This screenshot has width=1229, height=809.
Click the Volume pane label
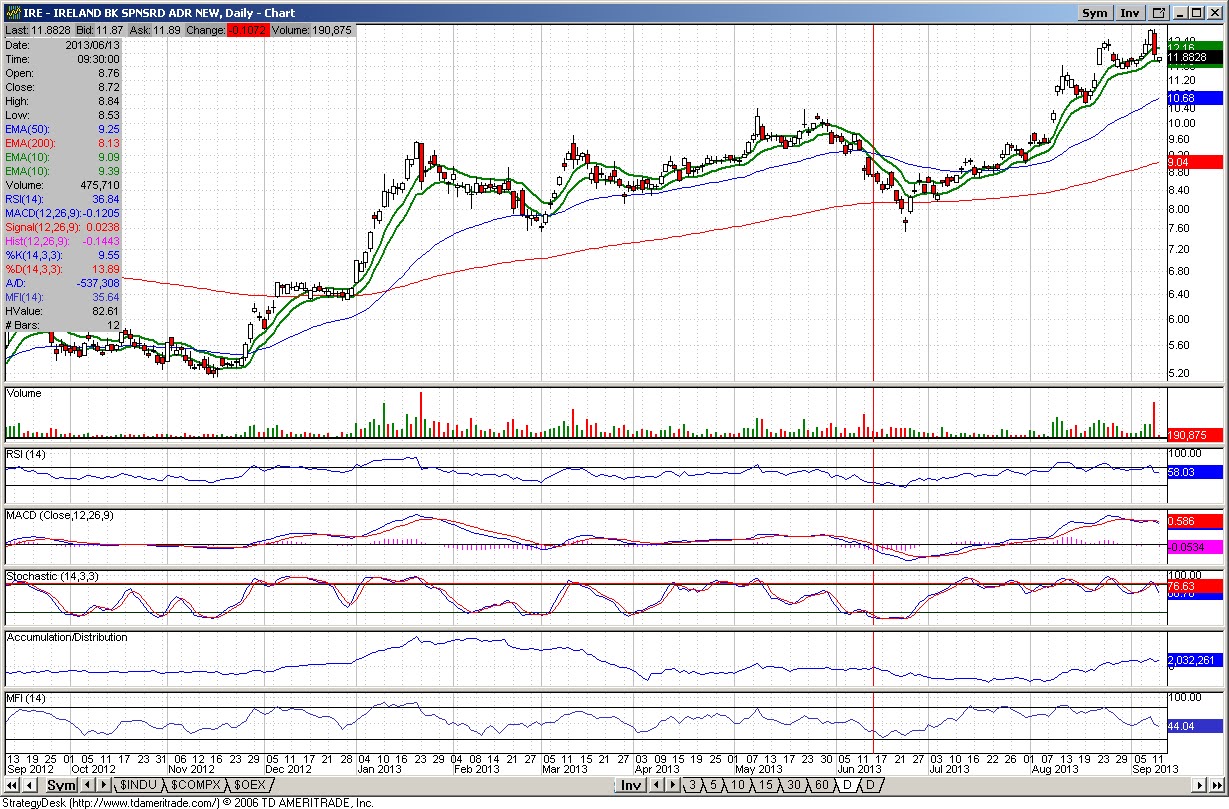[x=25, y=394]
